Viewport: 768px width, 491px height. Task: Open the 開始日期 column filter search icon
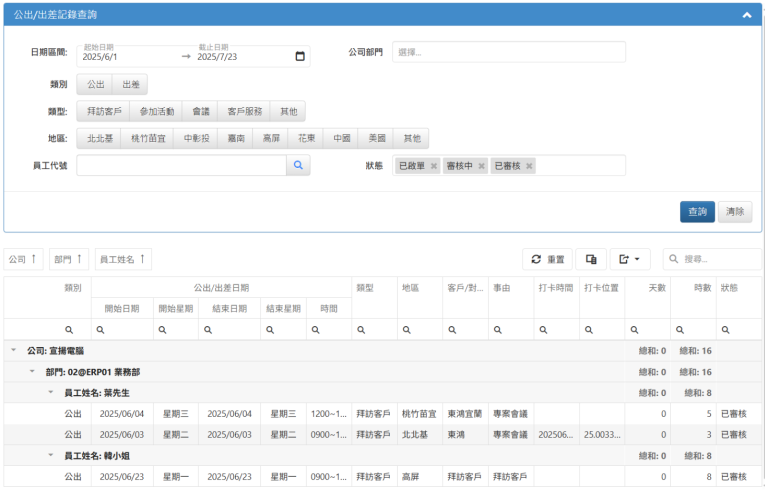coord(100,330)
